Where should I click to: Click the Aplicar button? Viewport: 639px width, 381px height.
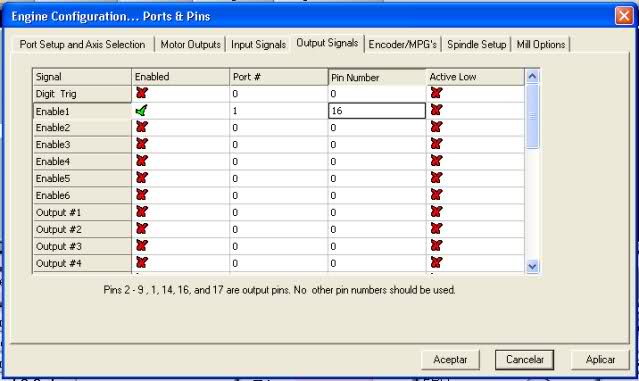click(600, 360)
